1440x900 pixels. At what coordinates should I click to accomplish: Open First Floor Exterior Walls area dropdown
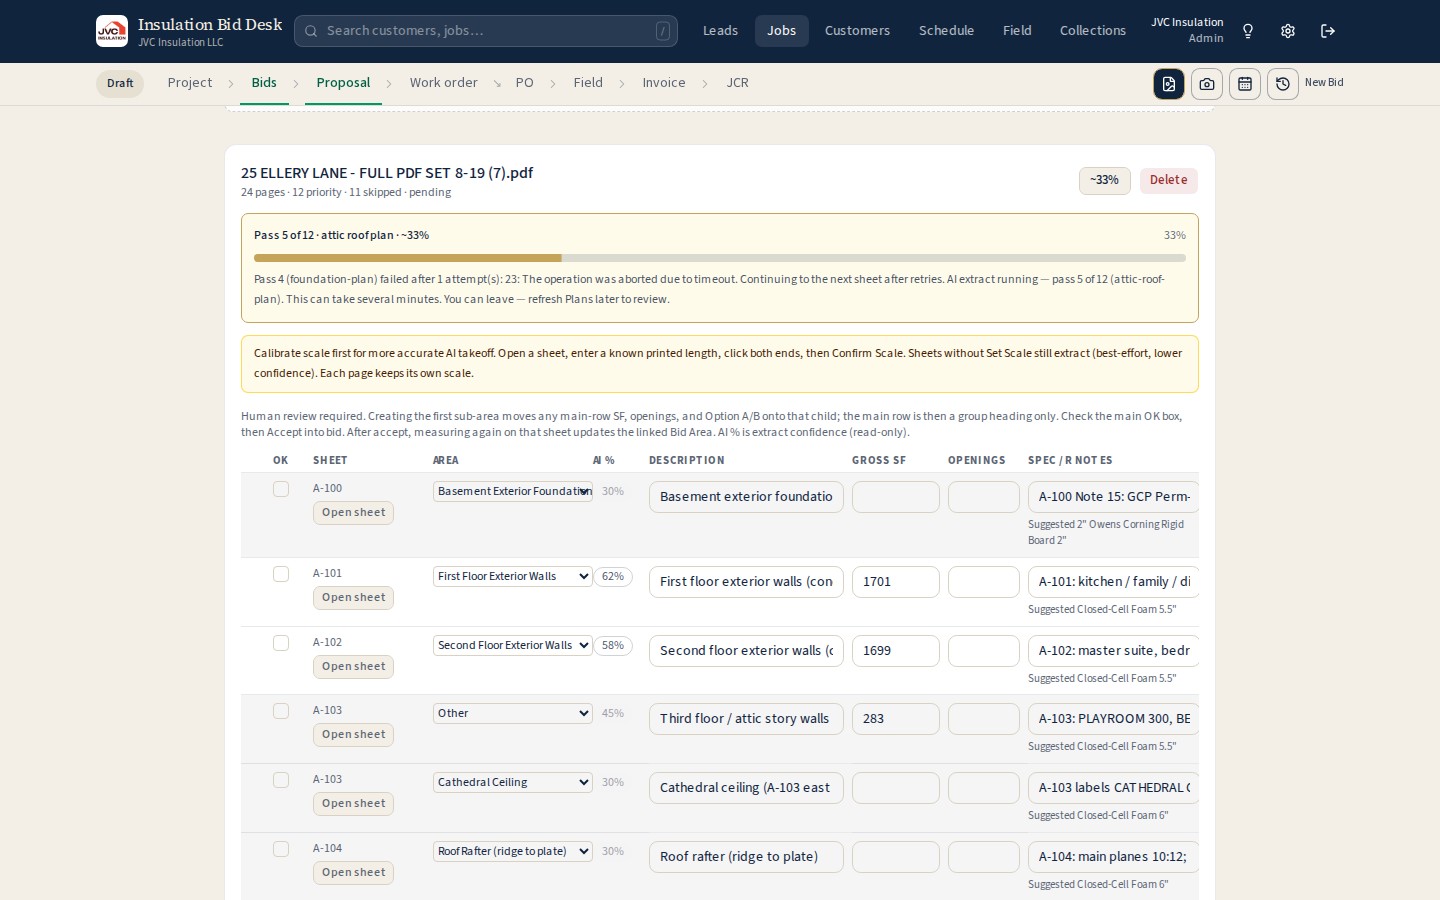coord(513,576)
